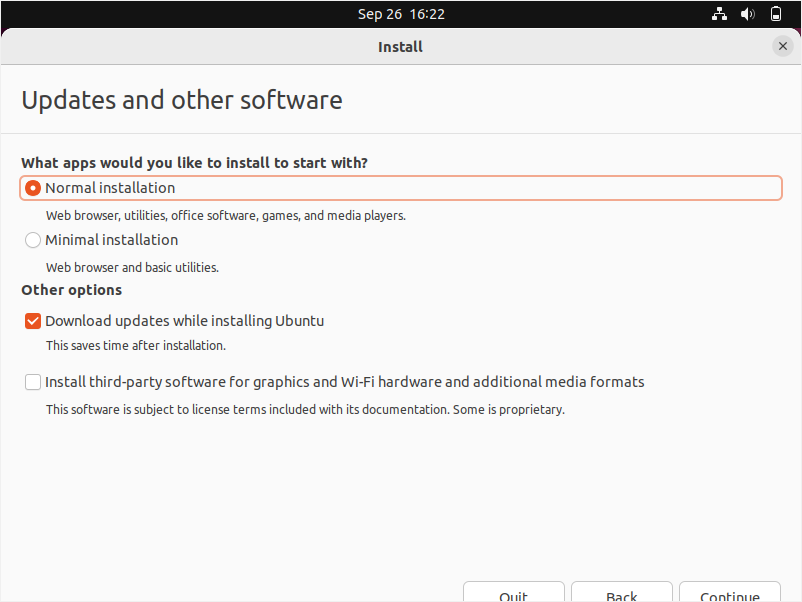802x602 pixels.
Task: Click the Normal installation description text
Action: (225, 215)
